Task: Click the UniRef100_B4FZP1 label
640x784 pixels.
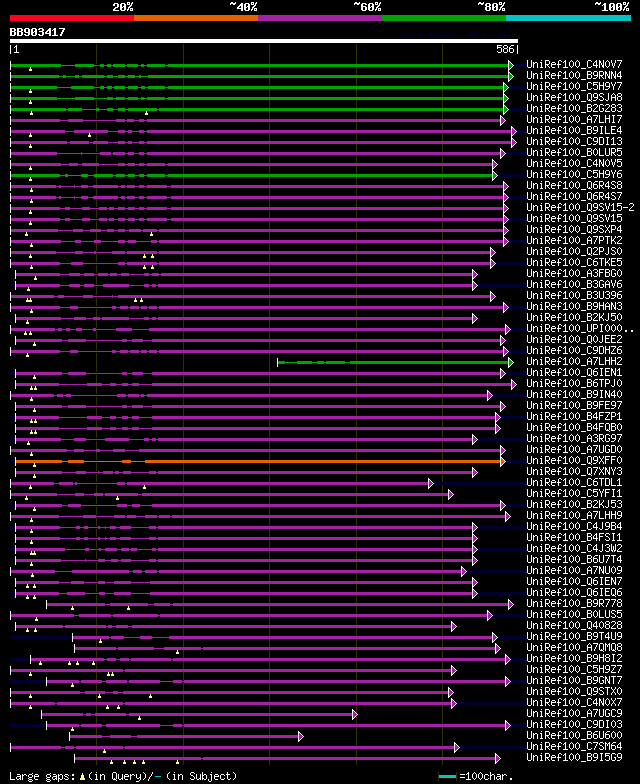Action: (574, 416)
